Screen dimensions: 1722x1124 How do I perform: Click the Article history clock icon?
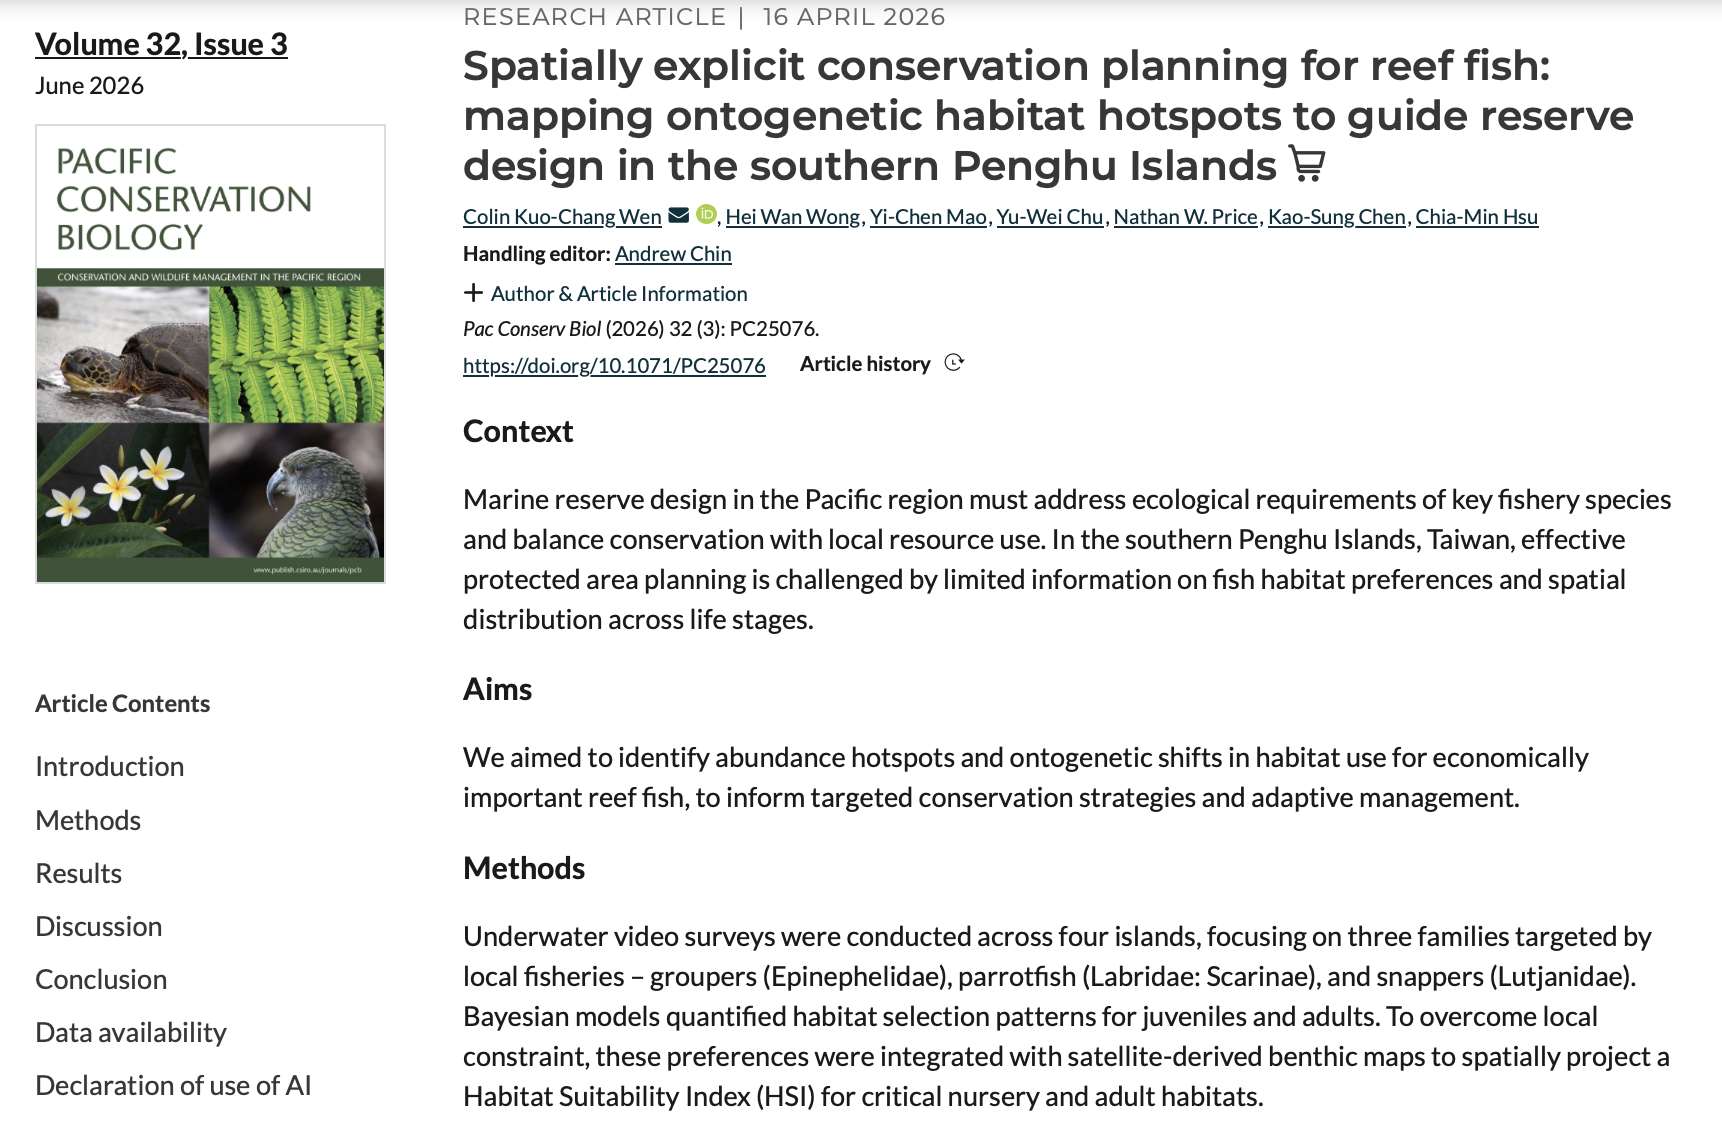point(954,363)
